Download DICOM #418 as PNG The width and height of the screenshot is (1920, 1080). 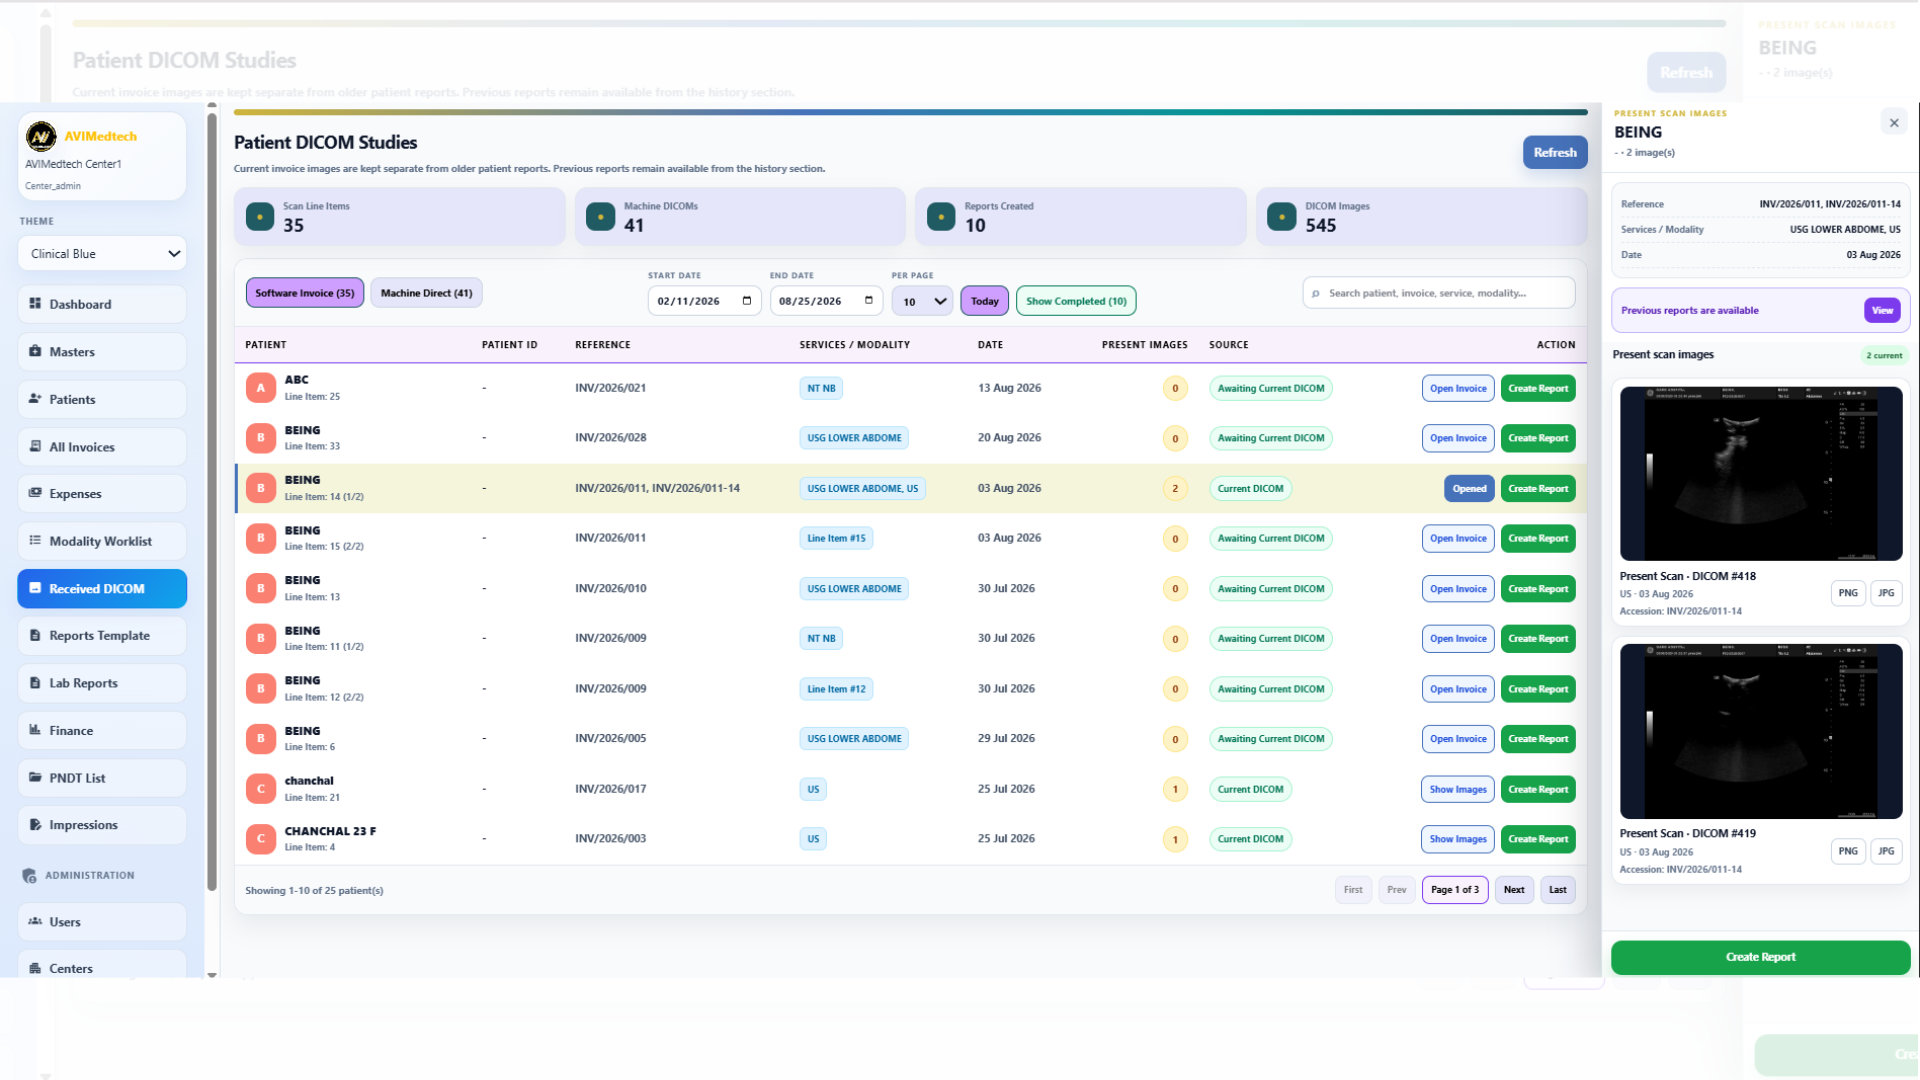pyautogui.click(x=1848, y=593)
